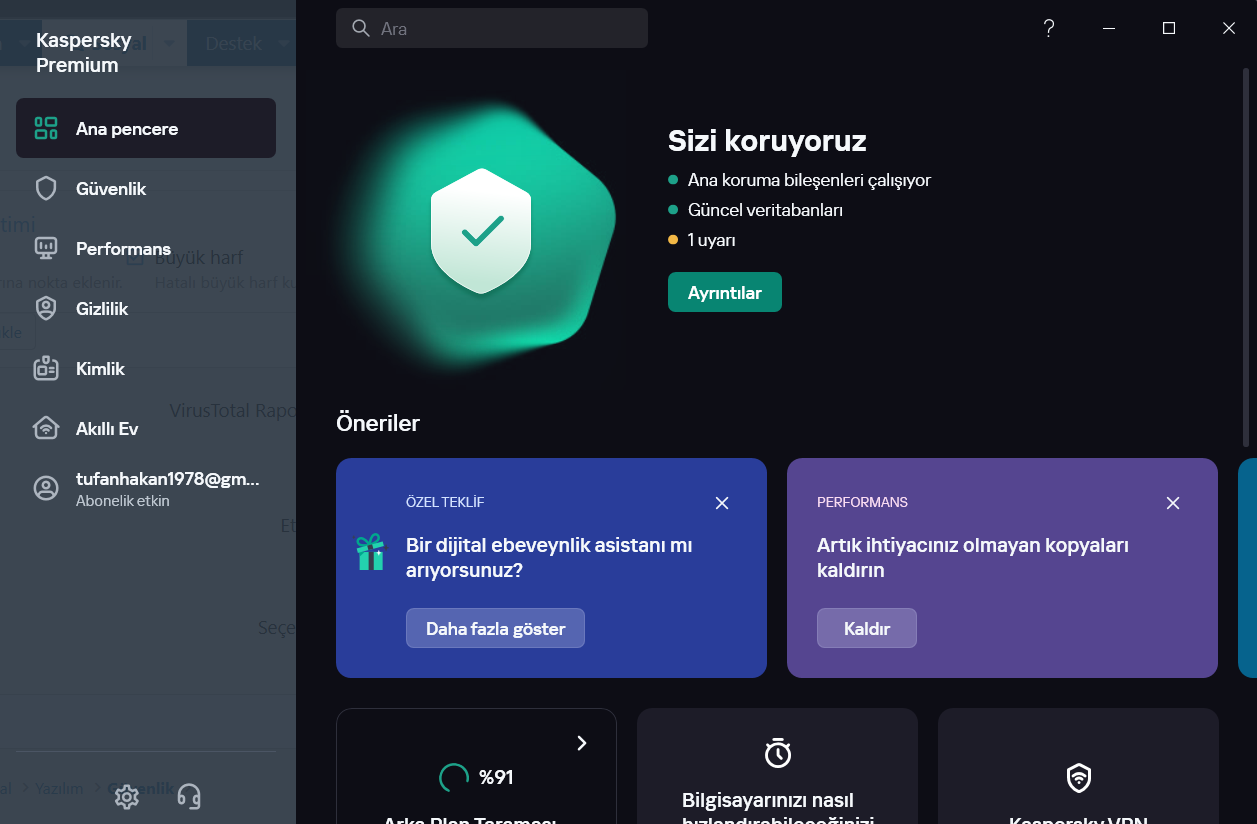Open help with the question mark icon
This screenshot has height=824, width=1257.
click(x=1049, y=28)
